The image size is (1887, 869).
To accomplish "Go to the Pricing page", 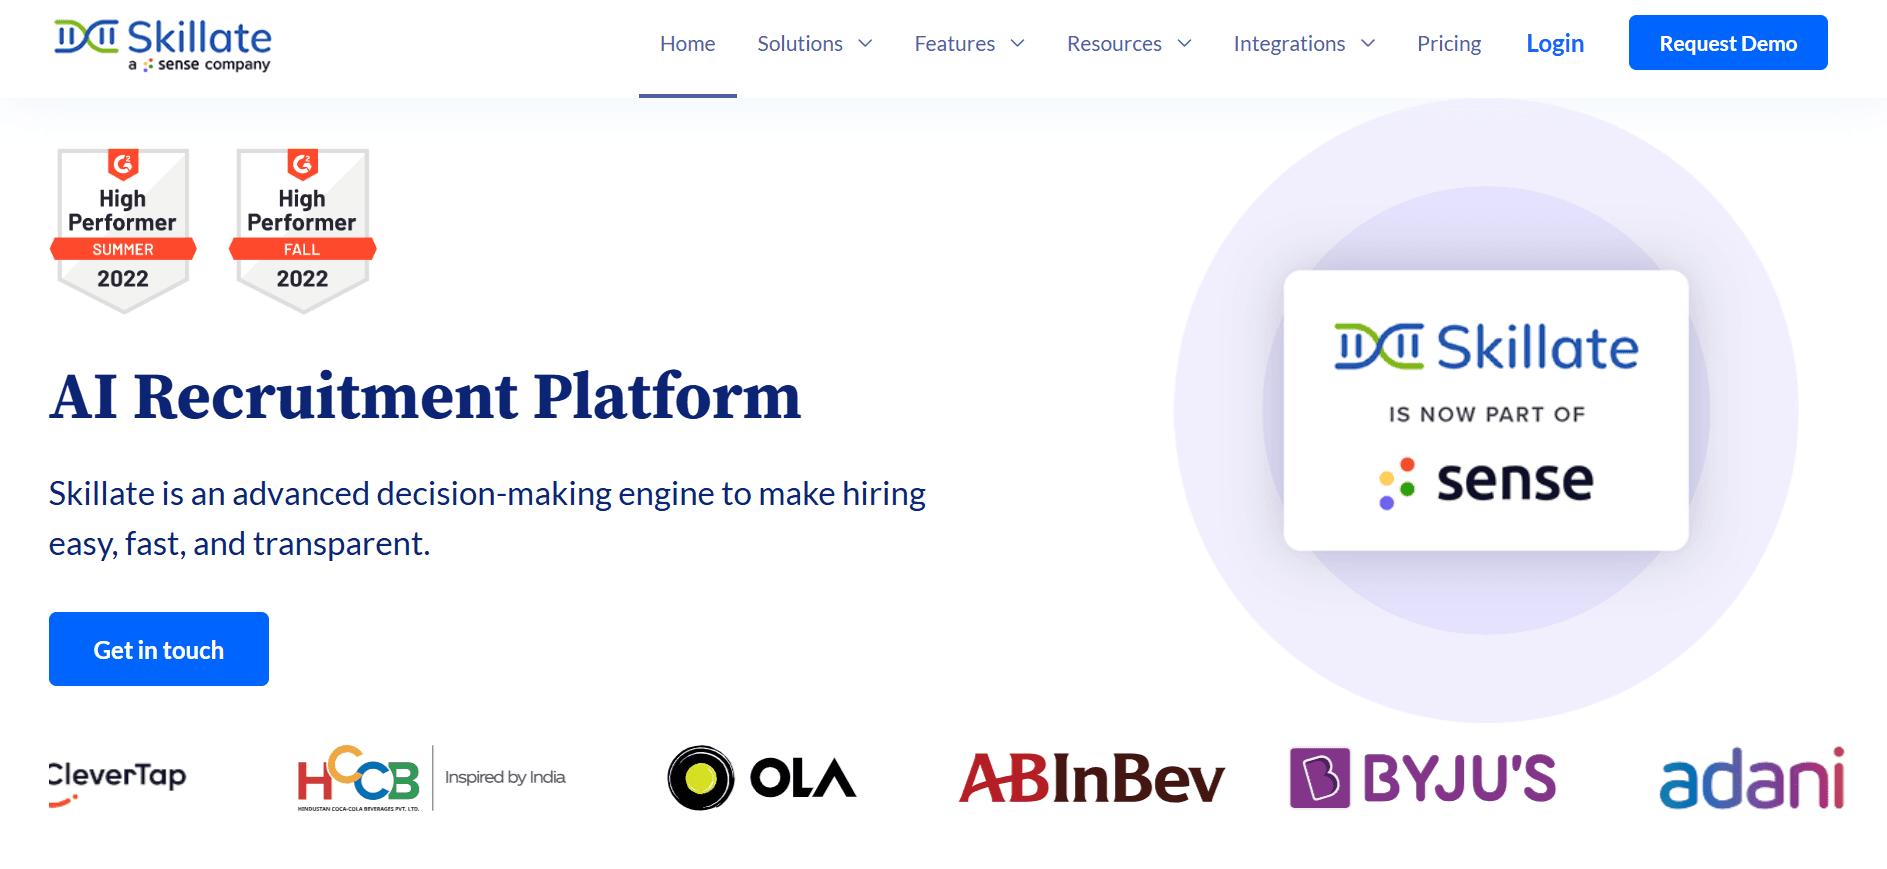I will point(1449,44).
